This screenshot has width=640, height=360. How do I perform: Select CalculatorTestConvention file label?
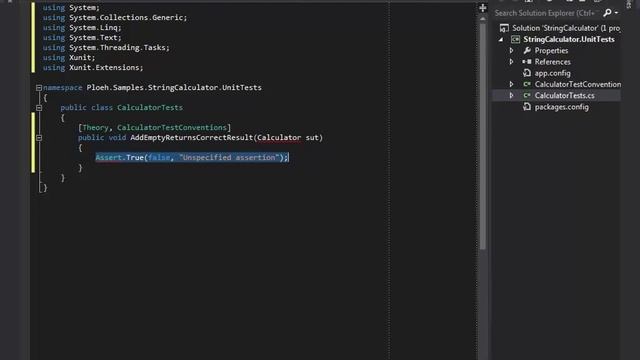point(578,84)
